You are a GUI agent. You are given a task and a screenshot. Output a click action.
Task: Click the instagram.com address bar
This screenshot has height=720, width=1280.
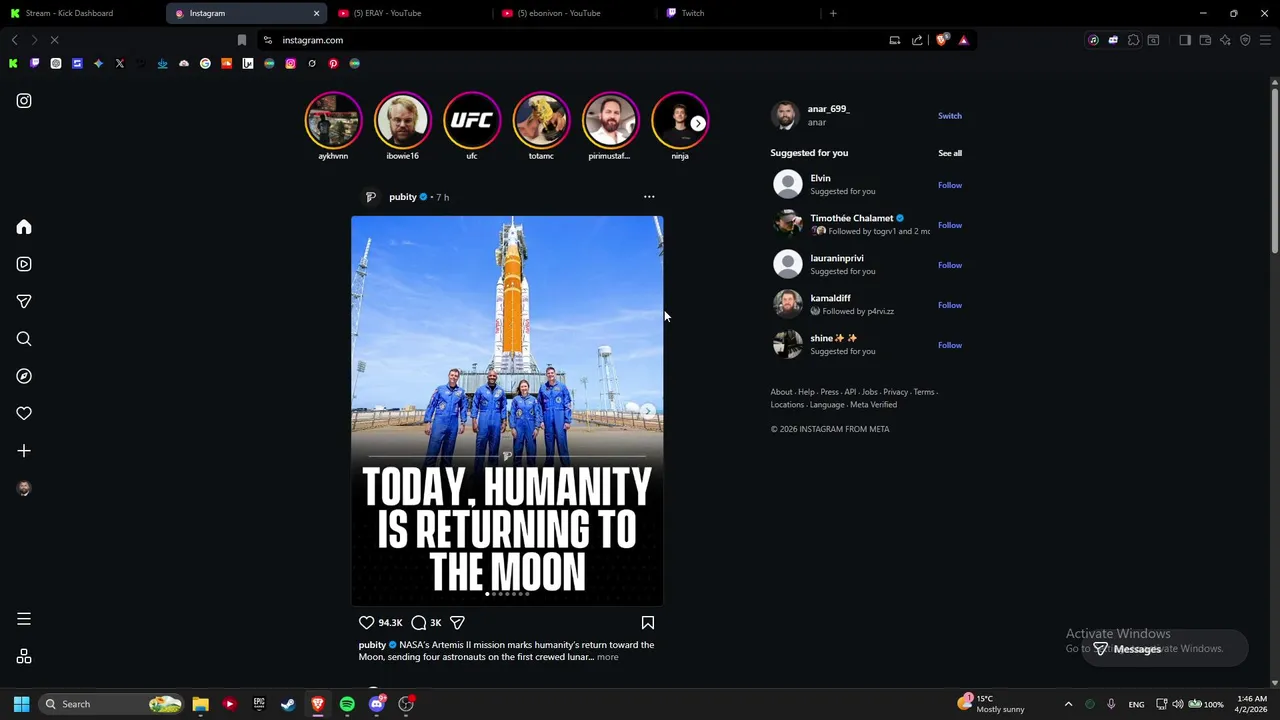click(x=570, y=40)
